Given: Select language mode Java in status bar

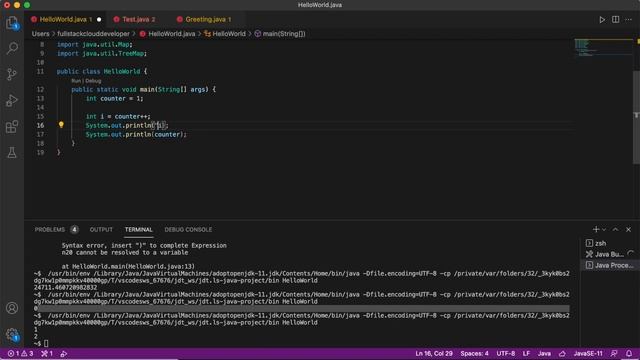Looking at the screenshot, I should coord(544,353).
